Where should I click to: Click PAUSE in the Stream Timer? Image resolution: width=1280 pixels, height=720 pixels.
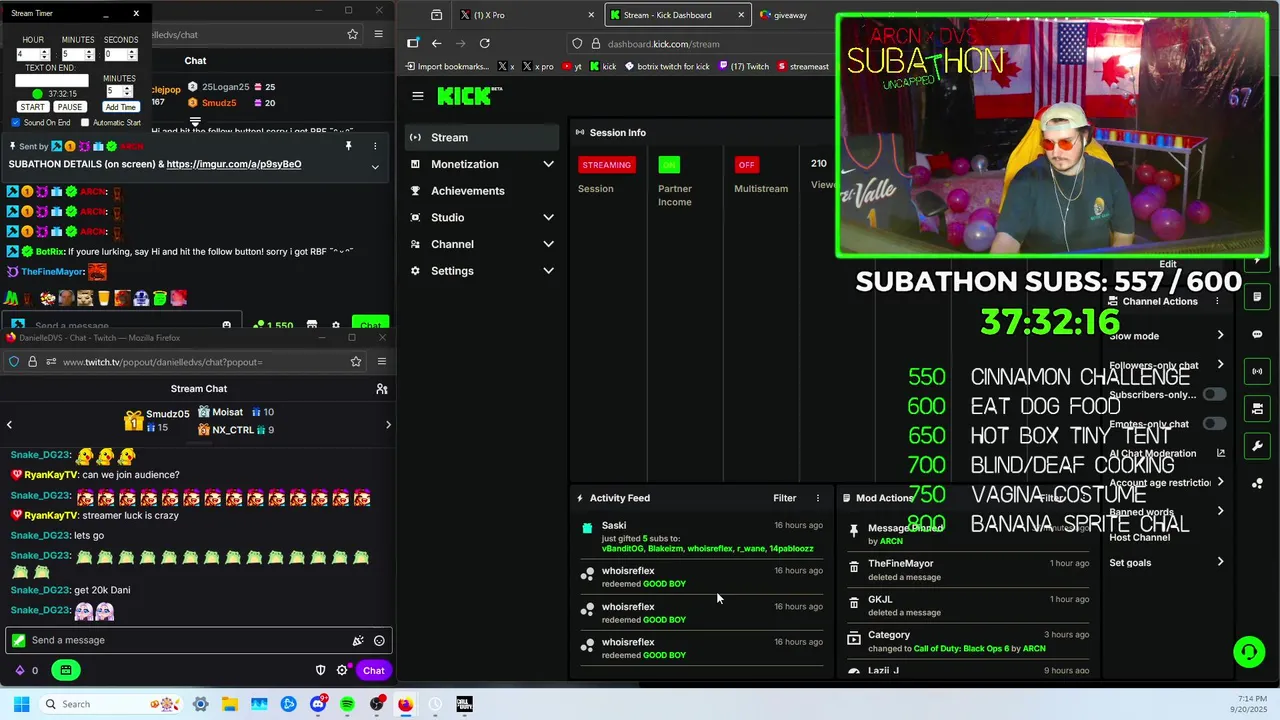(x=69, y=107)
